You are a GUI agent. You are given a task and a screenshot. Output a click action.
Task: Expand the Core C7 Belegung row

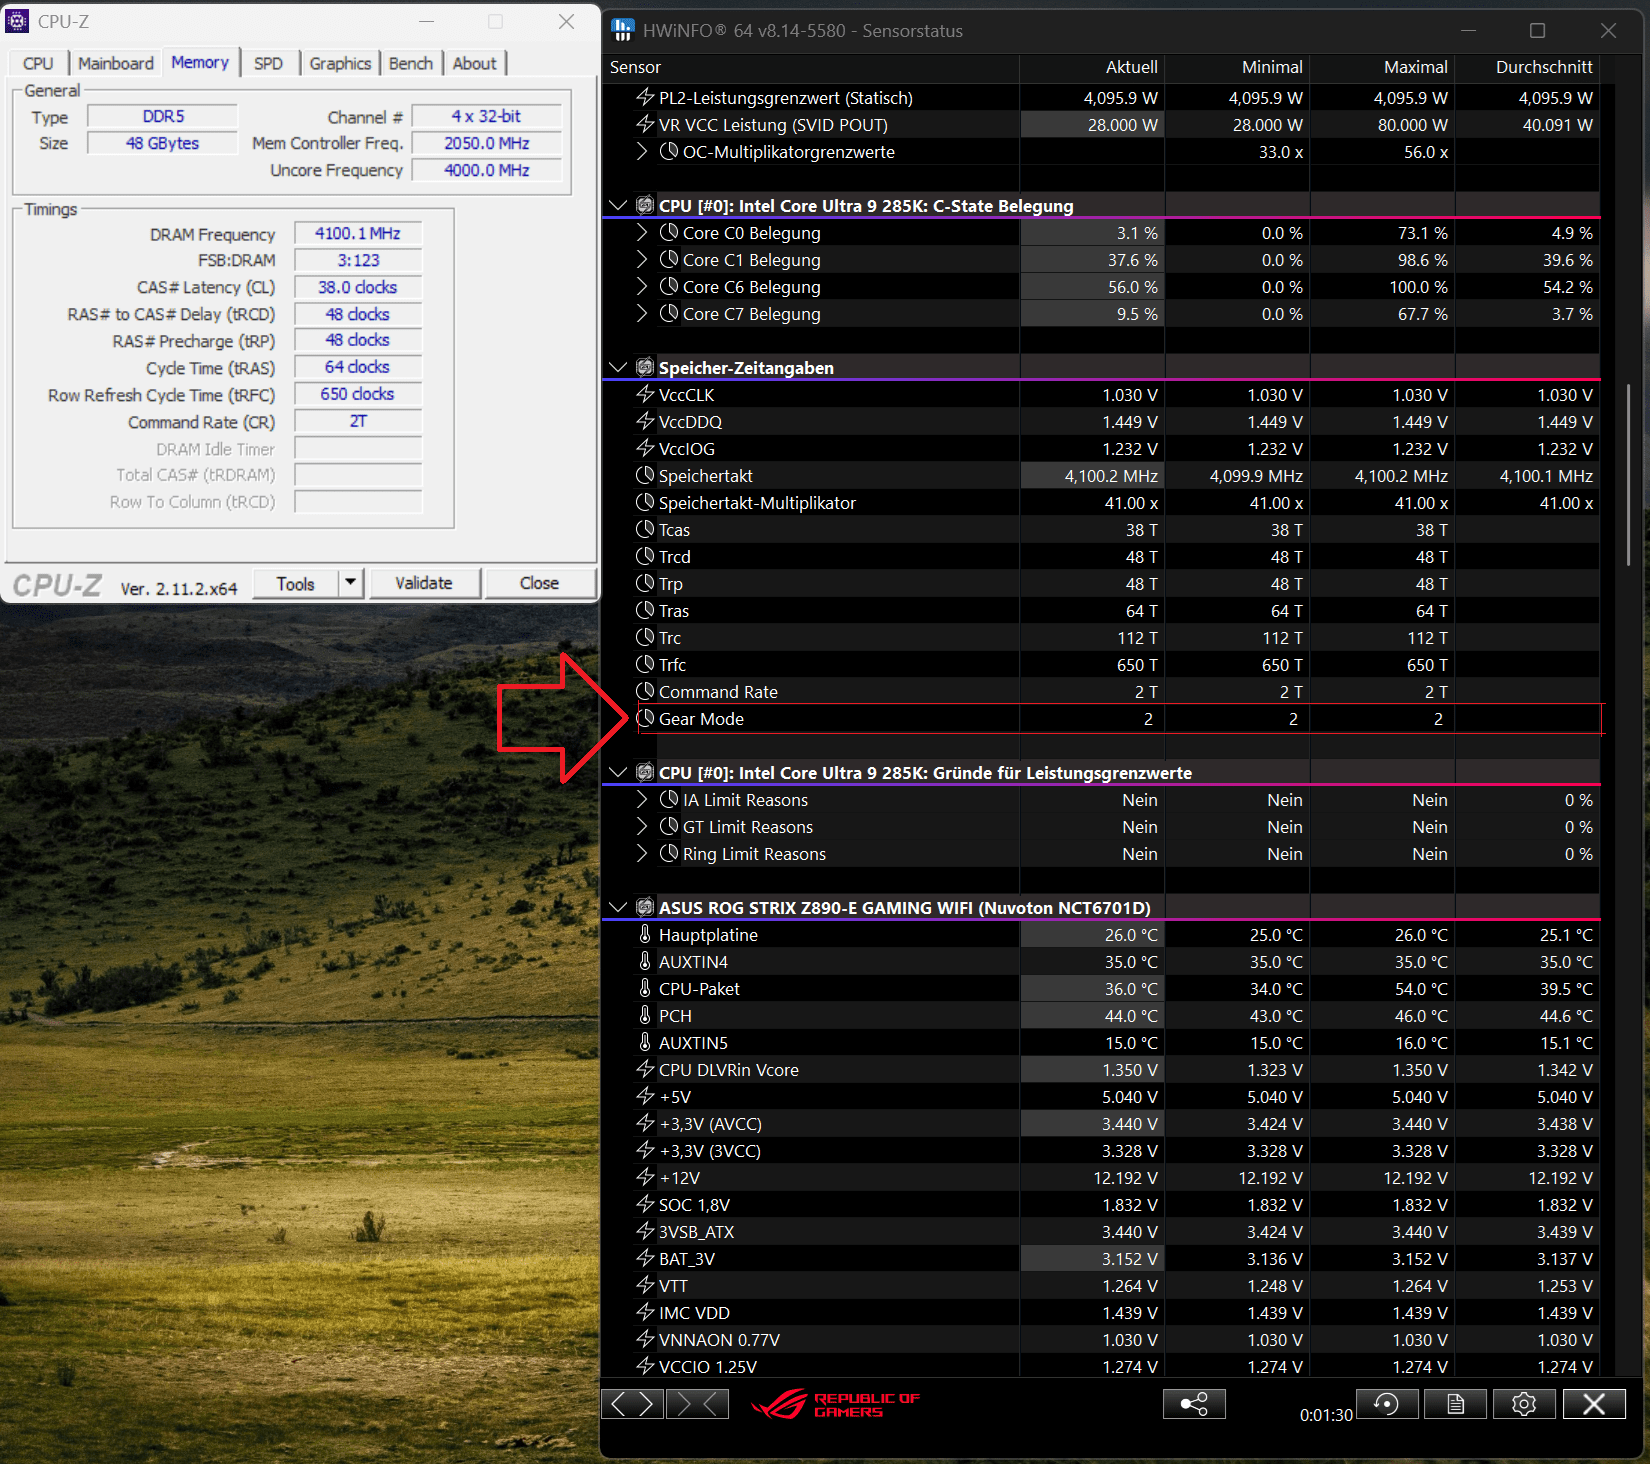[642, 313]
